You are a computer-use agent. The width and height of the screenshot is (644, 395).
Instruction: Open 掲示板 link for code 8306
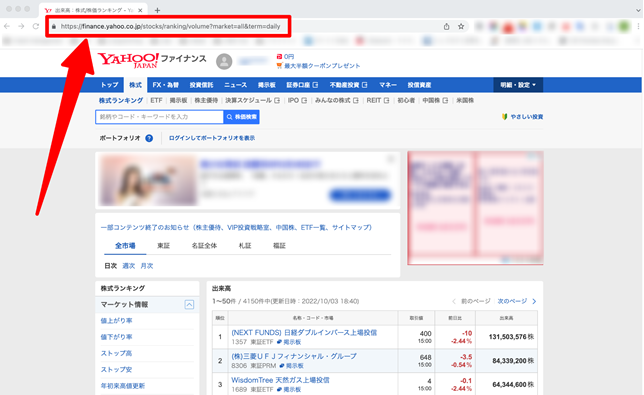(291, 366)
